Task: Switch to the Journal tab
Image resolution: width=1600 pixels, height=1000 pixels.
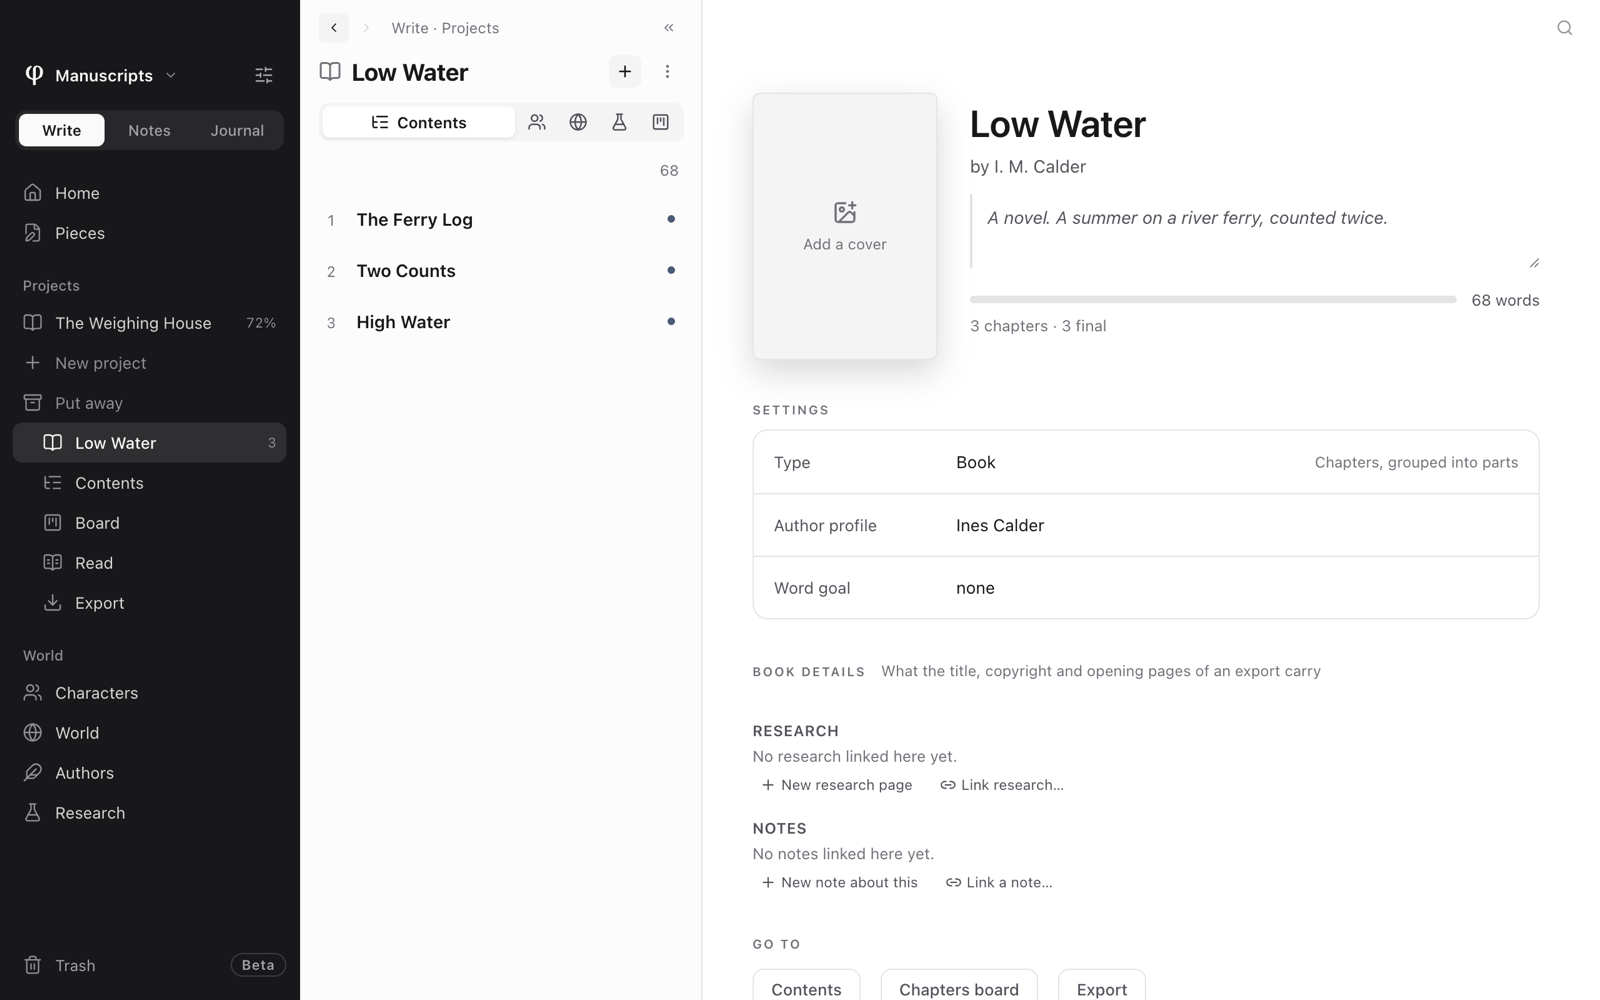Action: pyautogui.click(x=237, y=130)
